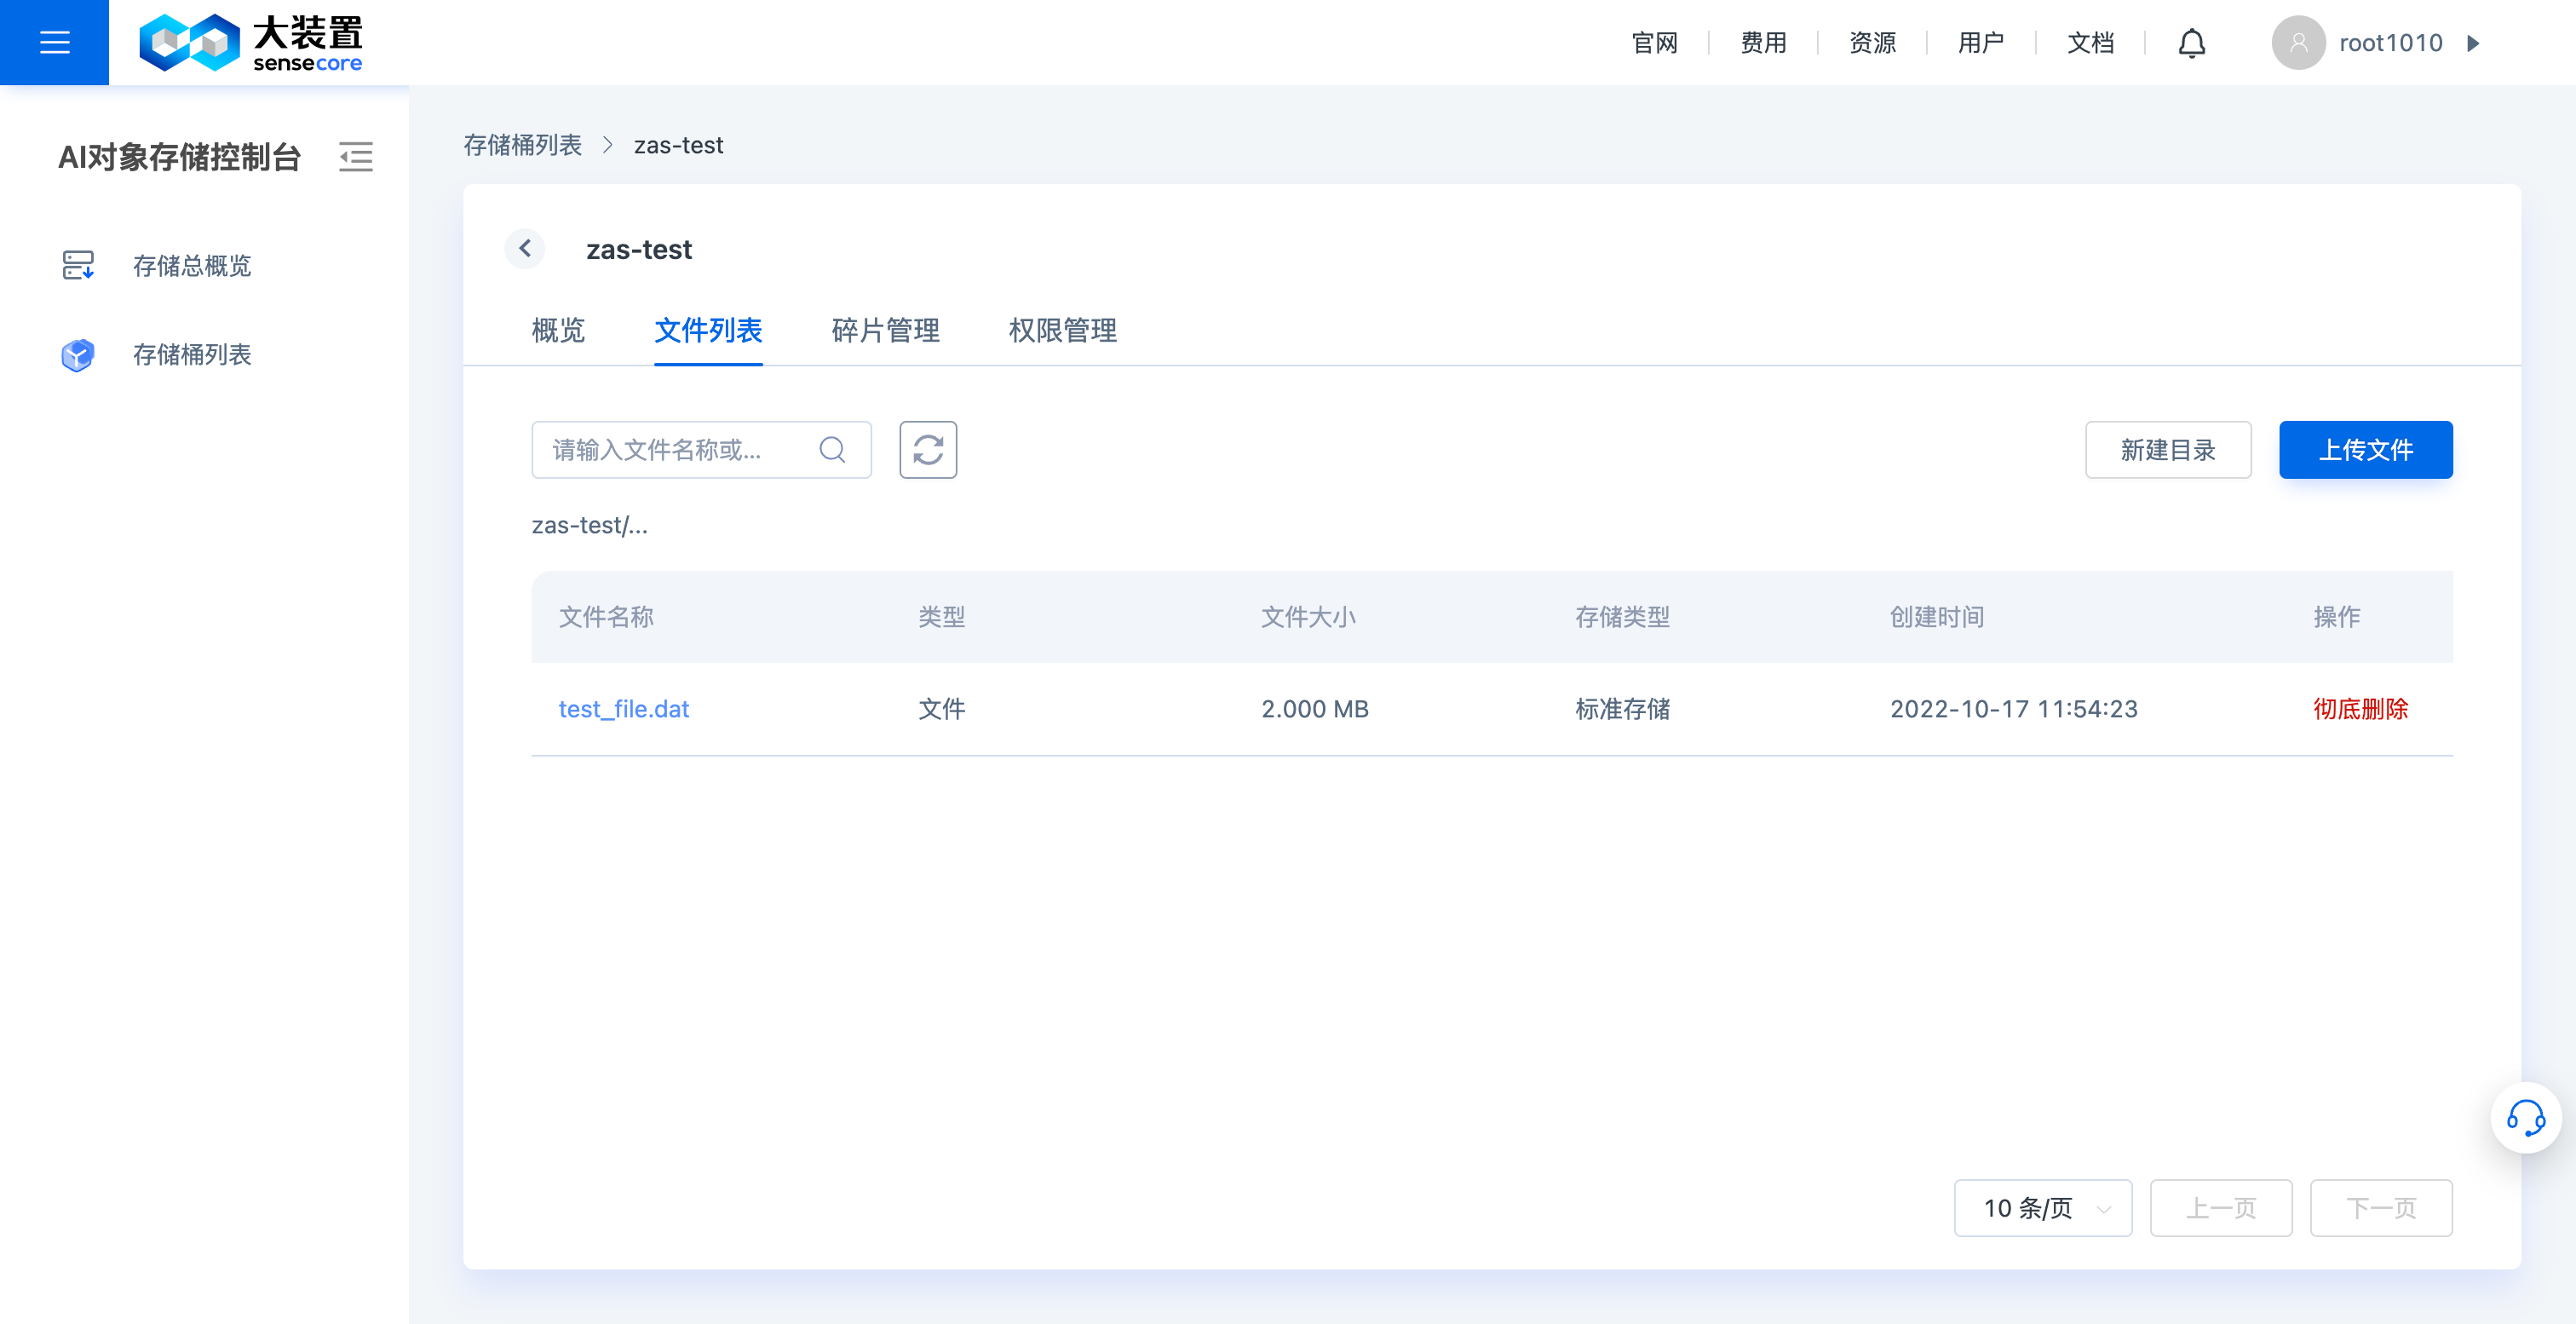The image size is (2576, 1324).
Task: Click the back chevron beside zas-test
Action: [x=524, y=248]
